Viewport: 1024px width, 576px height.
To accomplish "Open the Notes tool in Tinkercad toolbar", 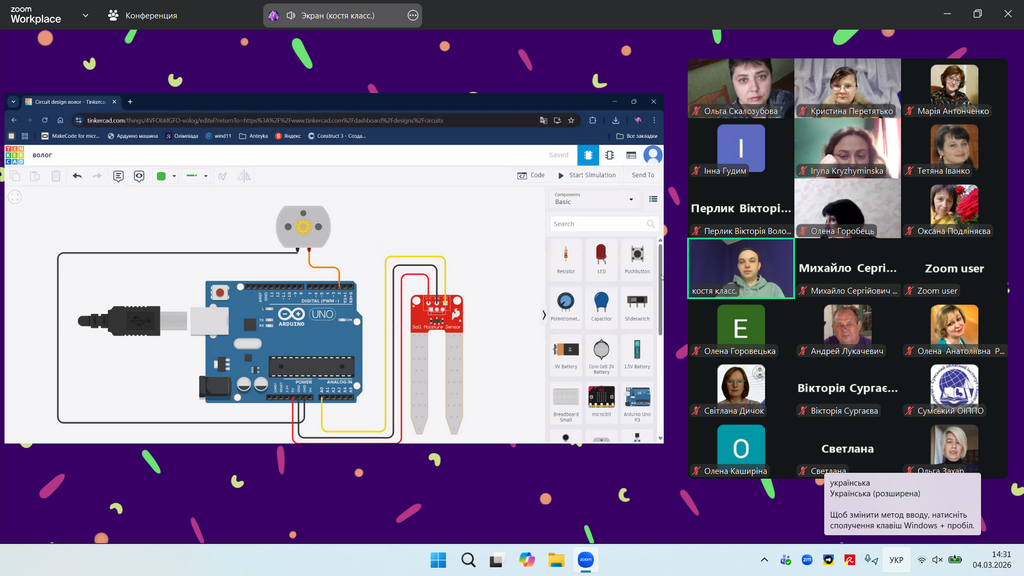I will 118,176.
